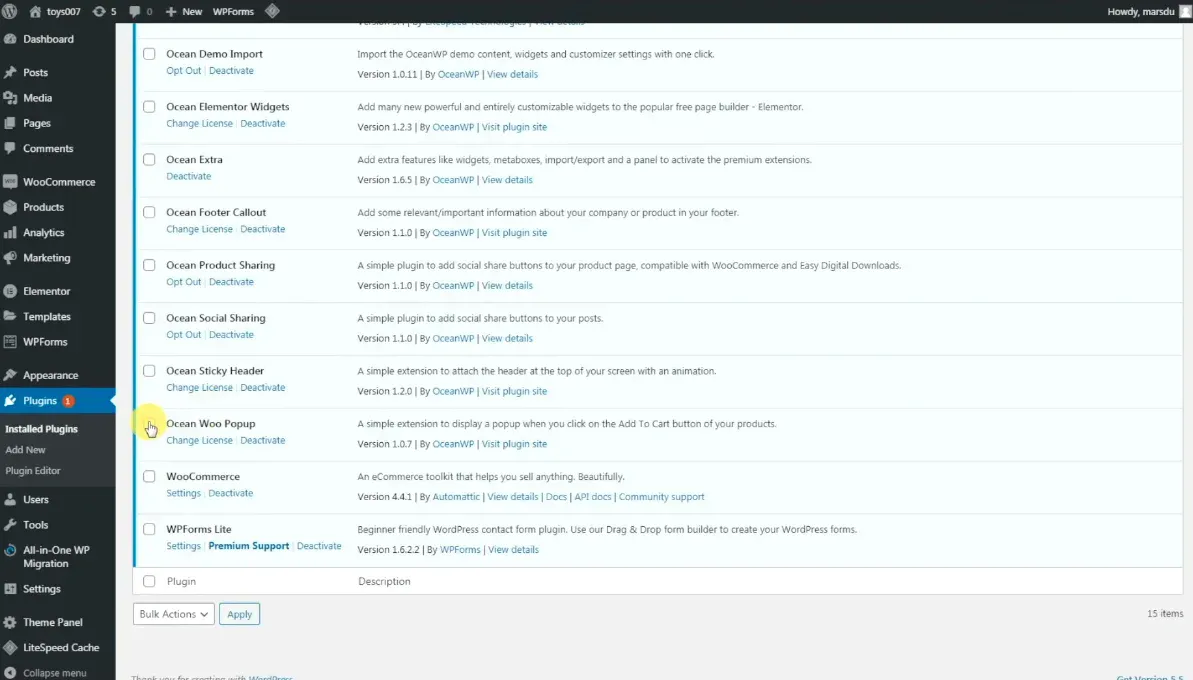The height and width of the screenshot is (680, 1193).
Task: Click the Elementor icon in sidebar
Action: click(x=10, y=291)
